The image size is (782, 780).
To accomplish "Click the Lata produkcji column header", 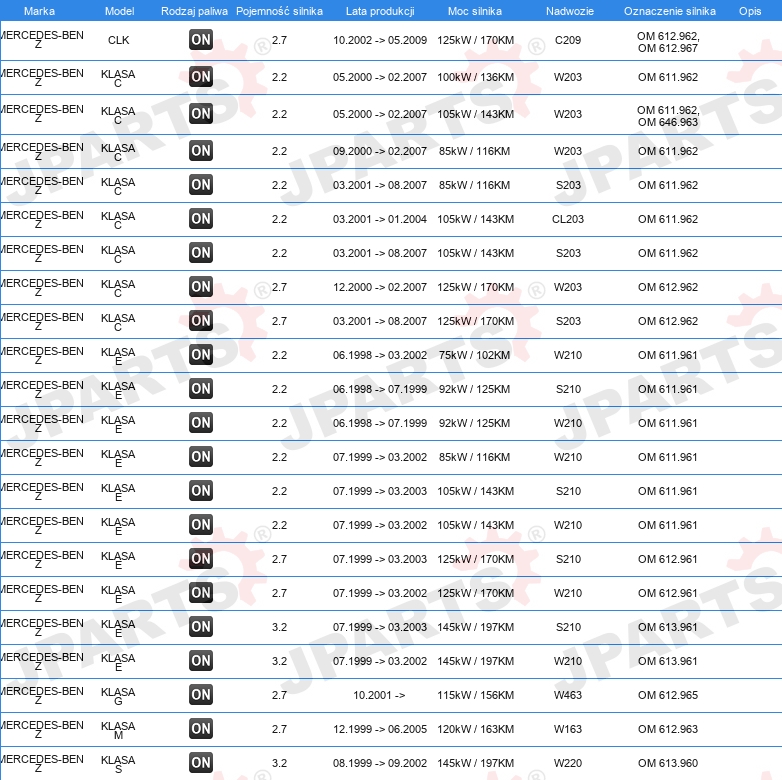I will [380, 11].
